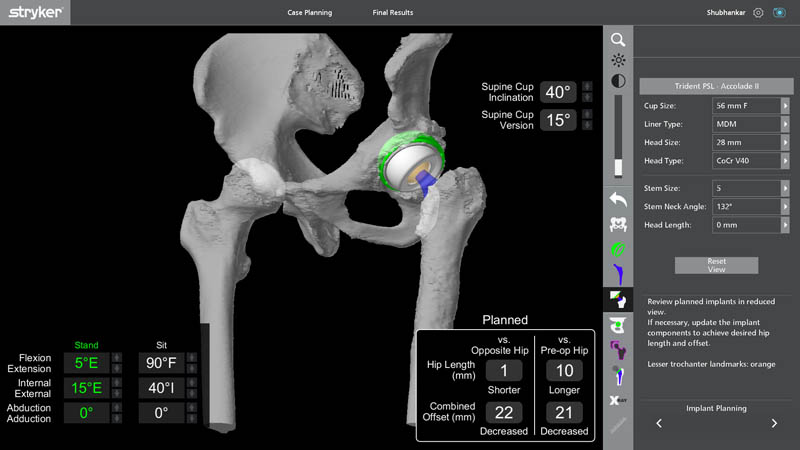Open the Cup Size dropdown
The width and height of the screenshot is (800, 450).
click(x=785, y=106)
